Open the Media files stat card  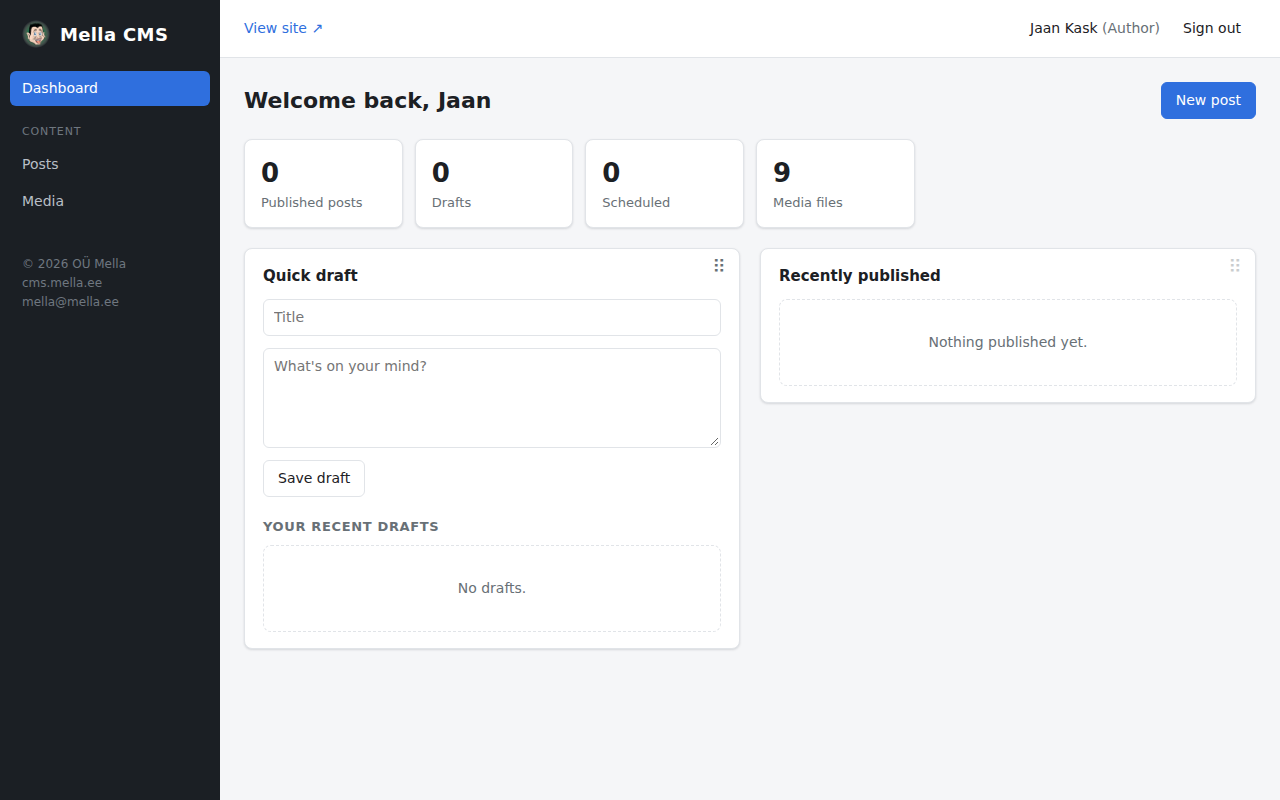click(x=835, y=183)
